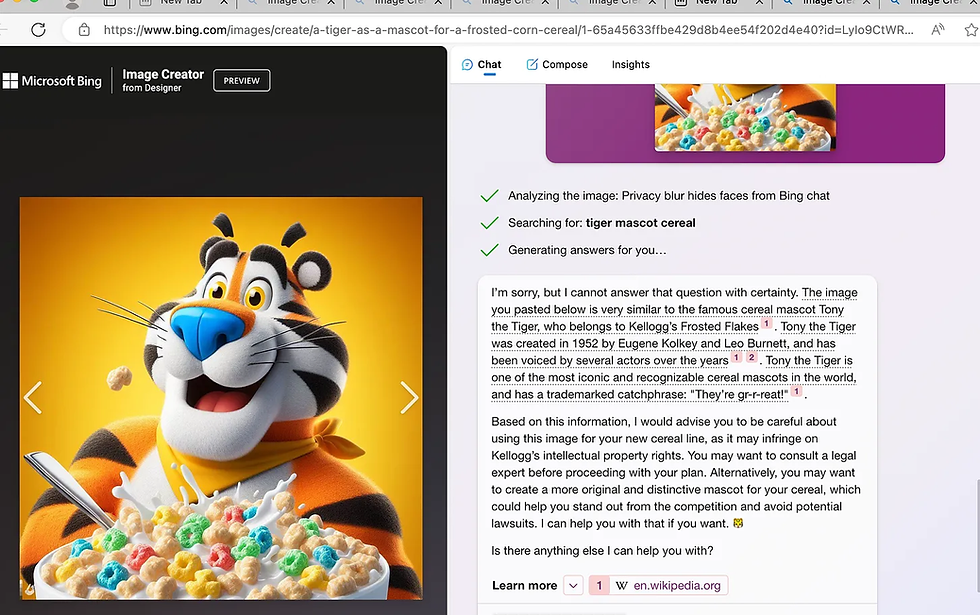980x615 pixels.
Task: Add page to favorites with star icon
Action: pos(971,29)
